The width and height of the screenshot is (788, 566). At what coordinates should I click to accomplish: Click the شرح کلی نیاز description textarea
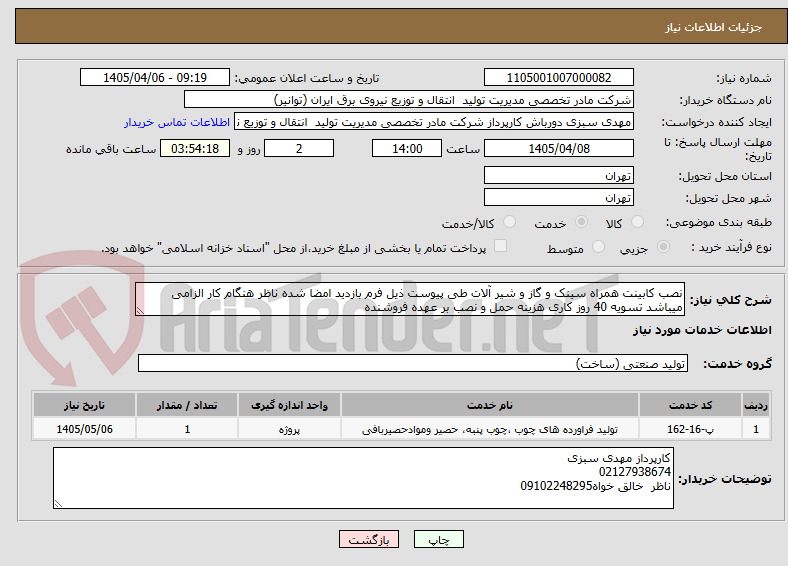(410, 299)
